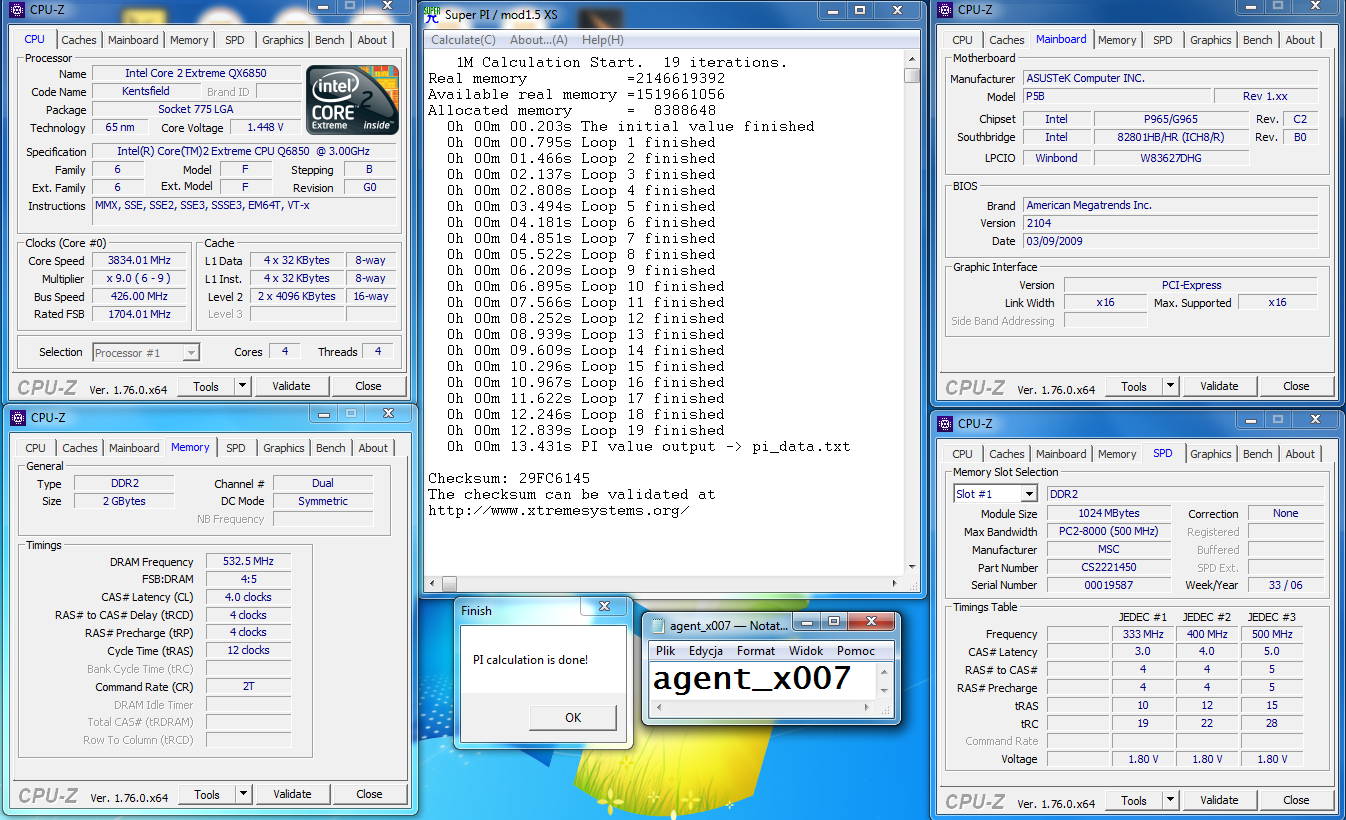Click the 13.431s PI value output line
This screenshot has height=820, width=1346.
(x=648, y=446)
